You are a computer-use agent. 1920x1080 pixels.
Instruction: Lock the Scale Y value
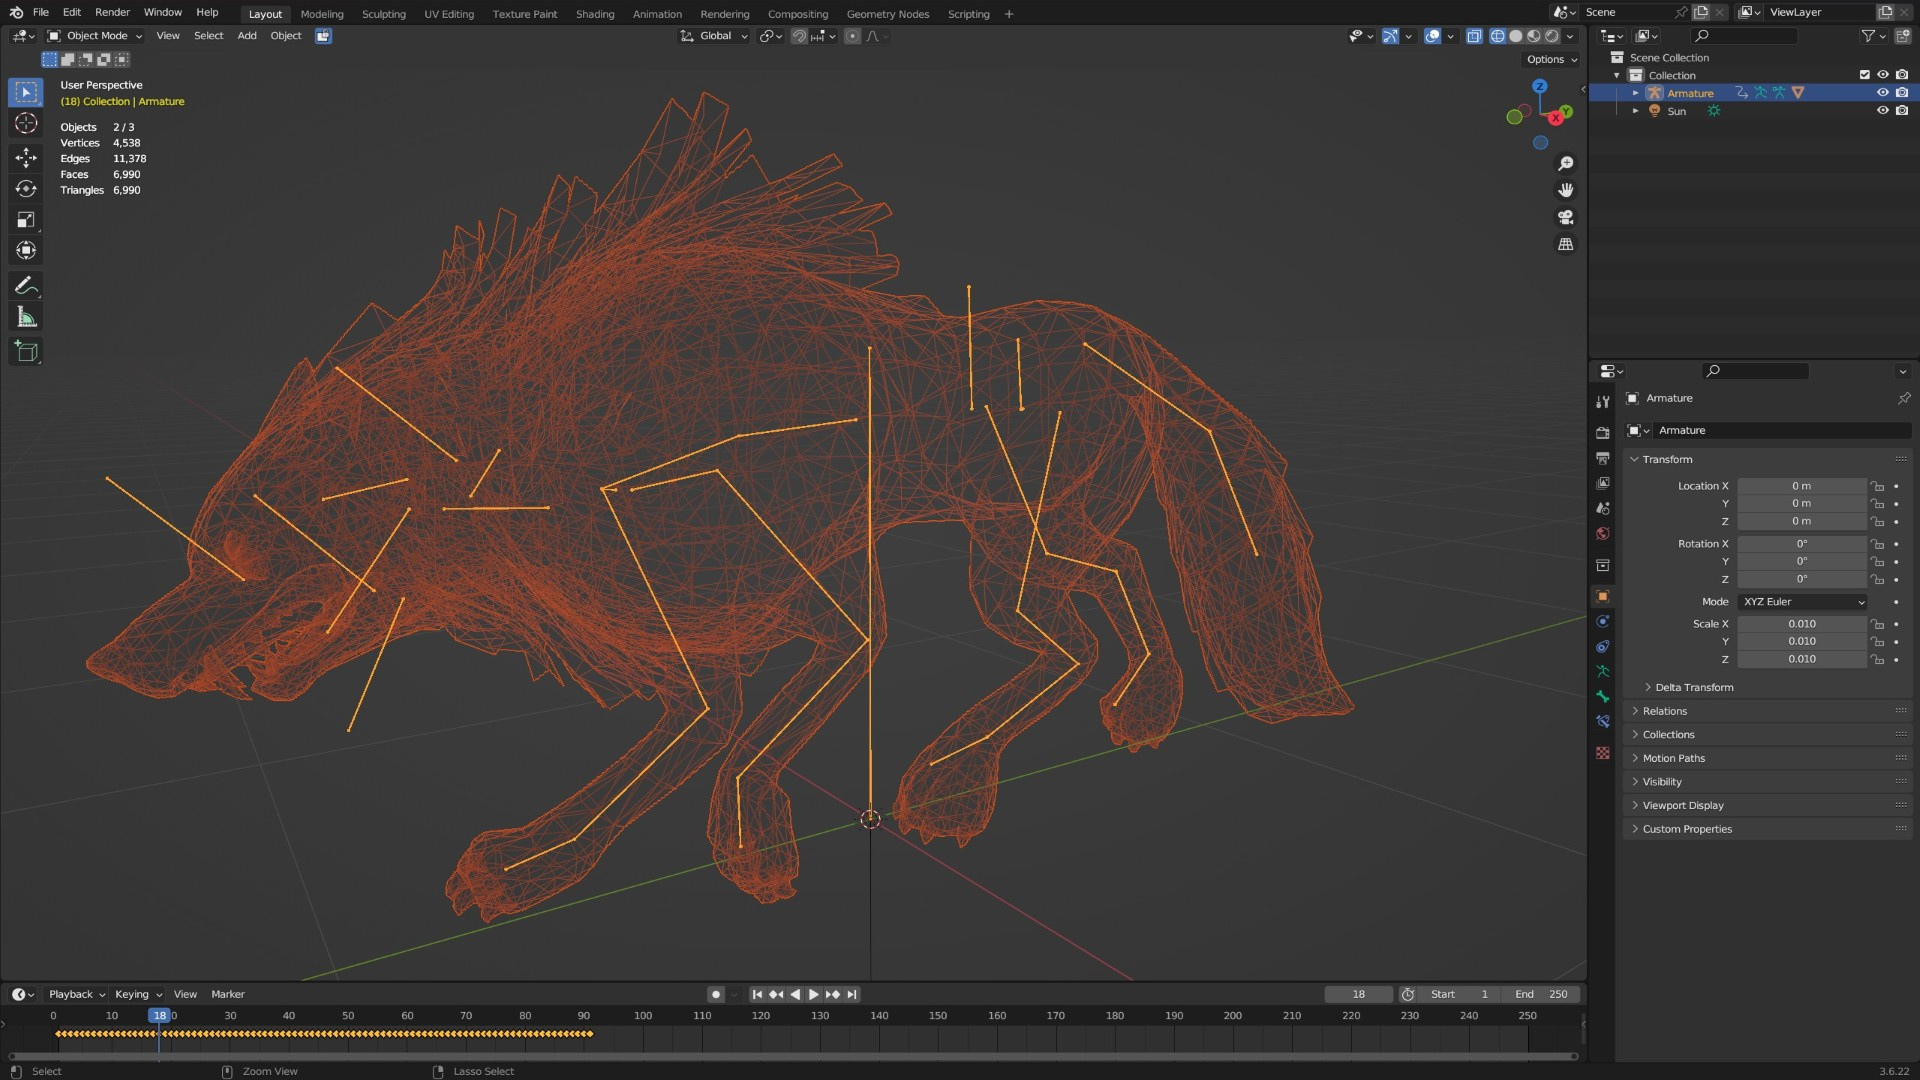coord(1877,641)
